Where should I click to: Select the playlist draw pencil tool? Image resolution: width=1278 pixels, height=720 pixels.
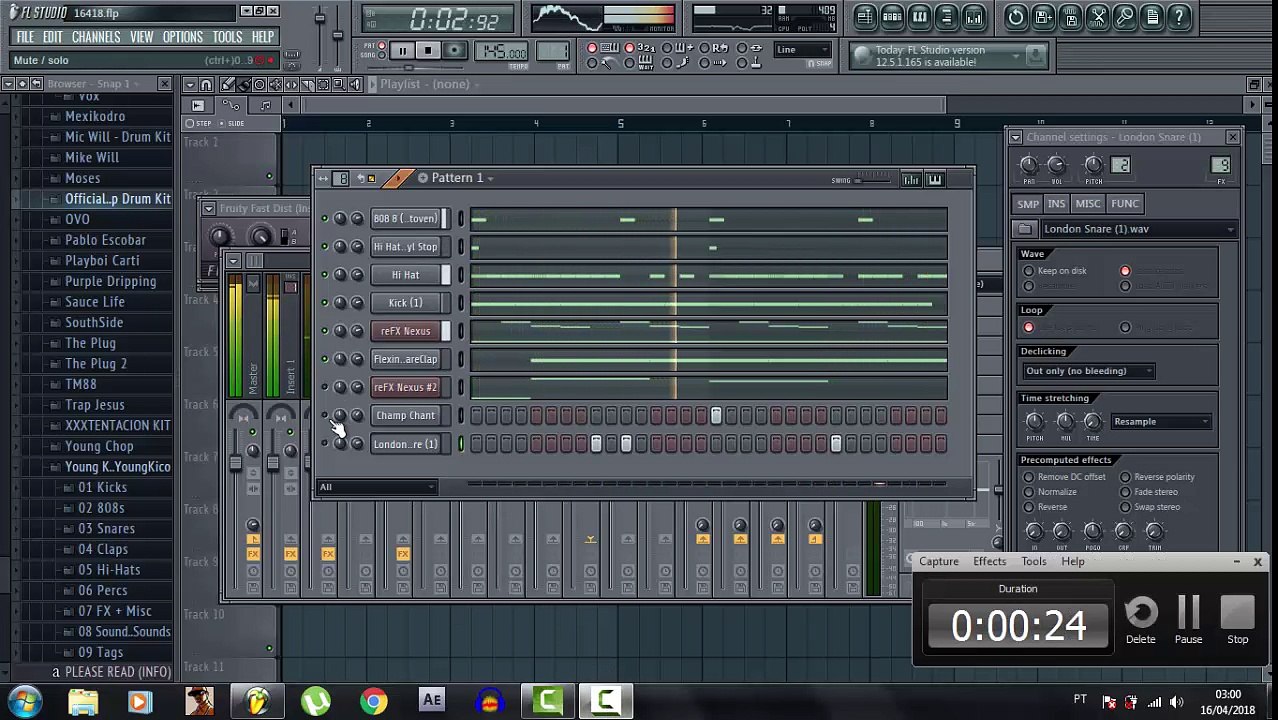(x=227, y=84)
